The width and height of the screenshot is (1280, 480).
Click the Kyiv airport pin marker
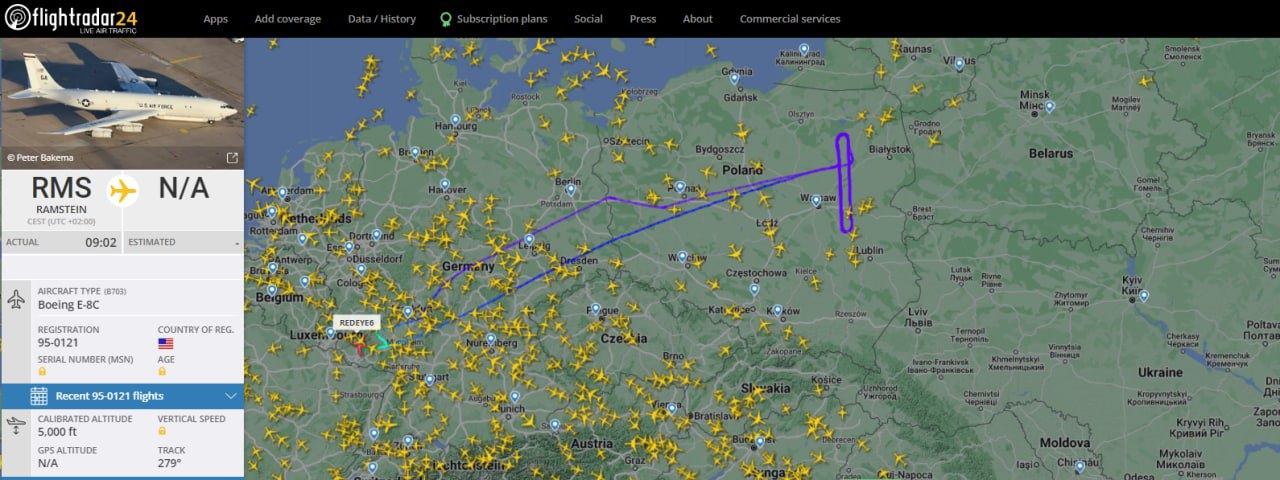(1144, 296)
